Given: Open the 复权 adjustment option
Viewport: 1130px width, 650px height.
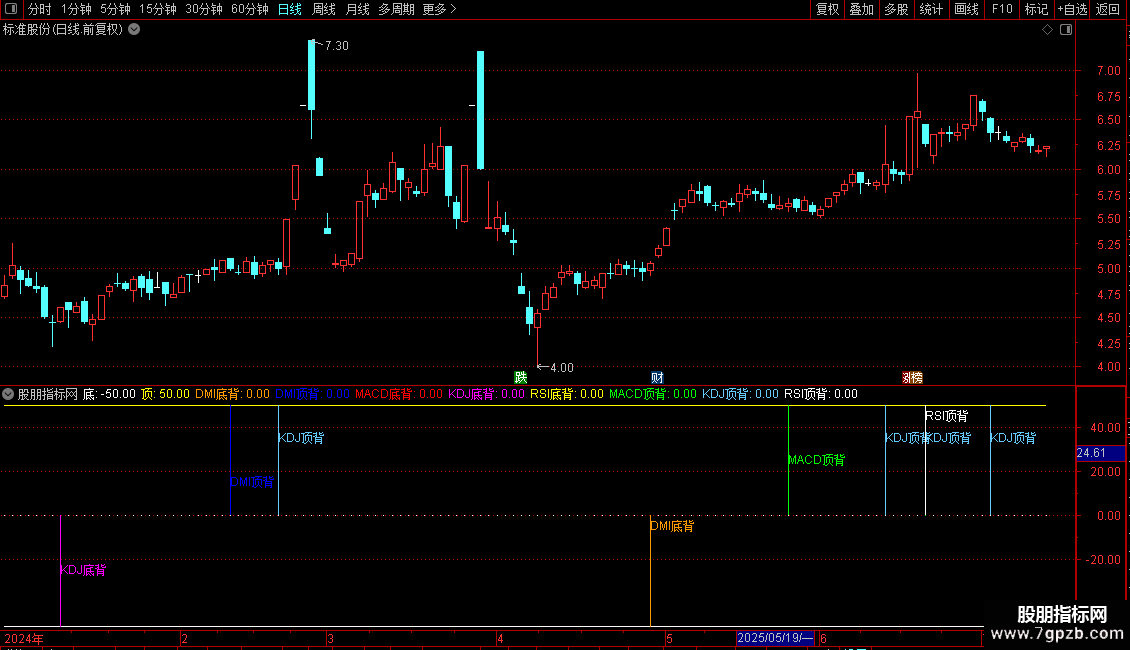Looking at the screenshot, I should pos(827,9).
